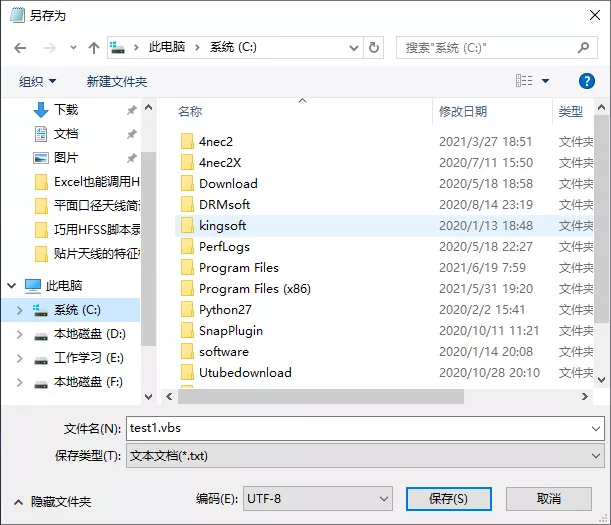
Task: Open 图片 quick access folder
Action: (66, 158)
